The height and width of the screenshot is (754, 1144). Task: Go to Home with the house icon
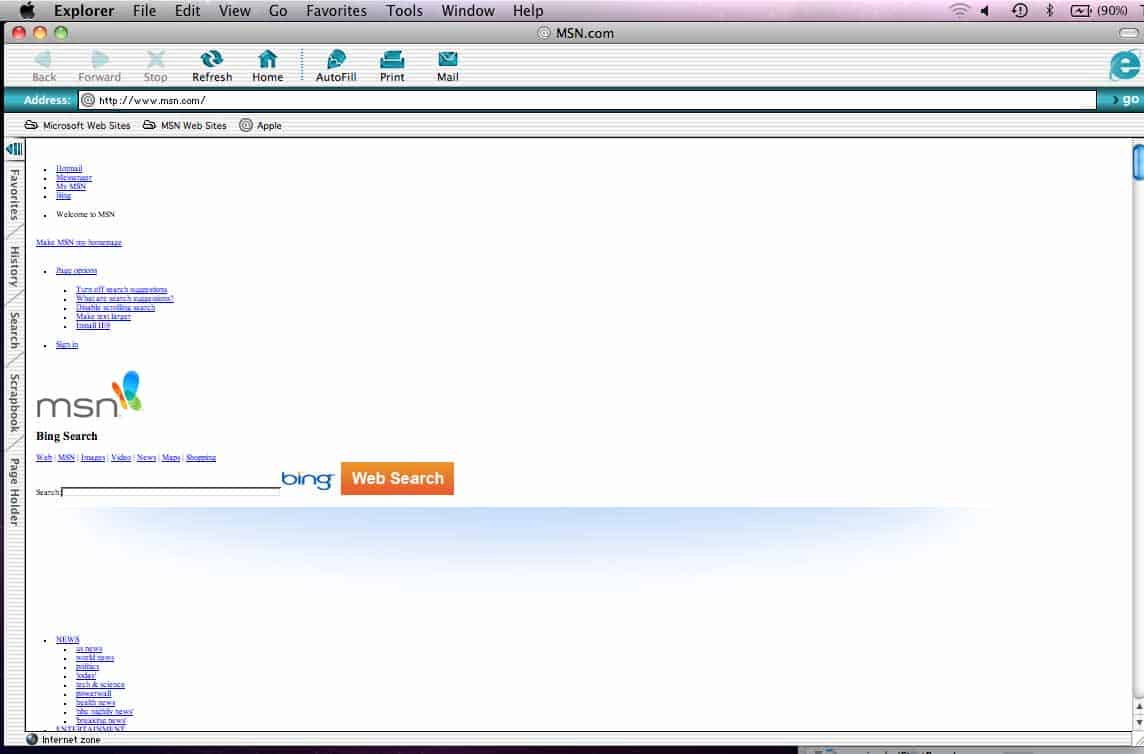click(268, 60)
